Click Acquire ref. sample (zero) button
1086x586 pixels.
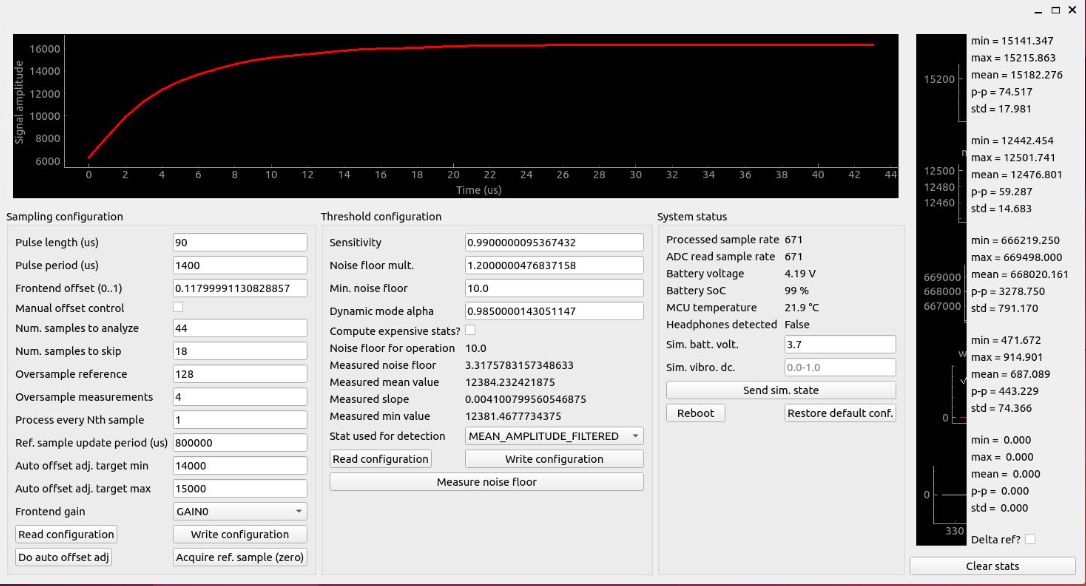click(240, 557)
